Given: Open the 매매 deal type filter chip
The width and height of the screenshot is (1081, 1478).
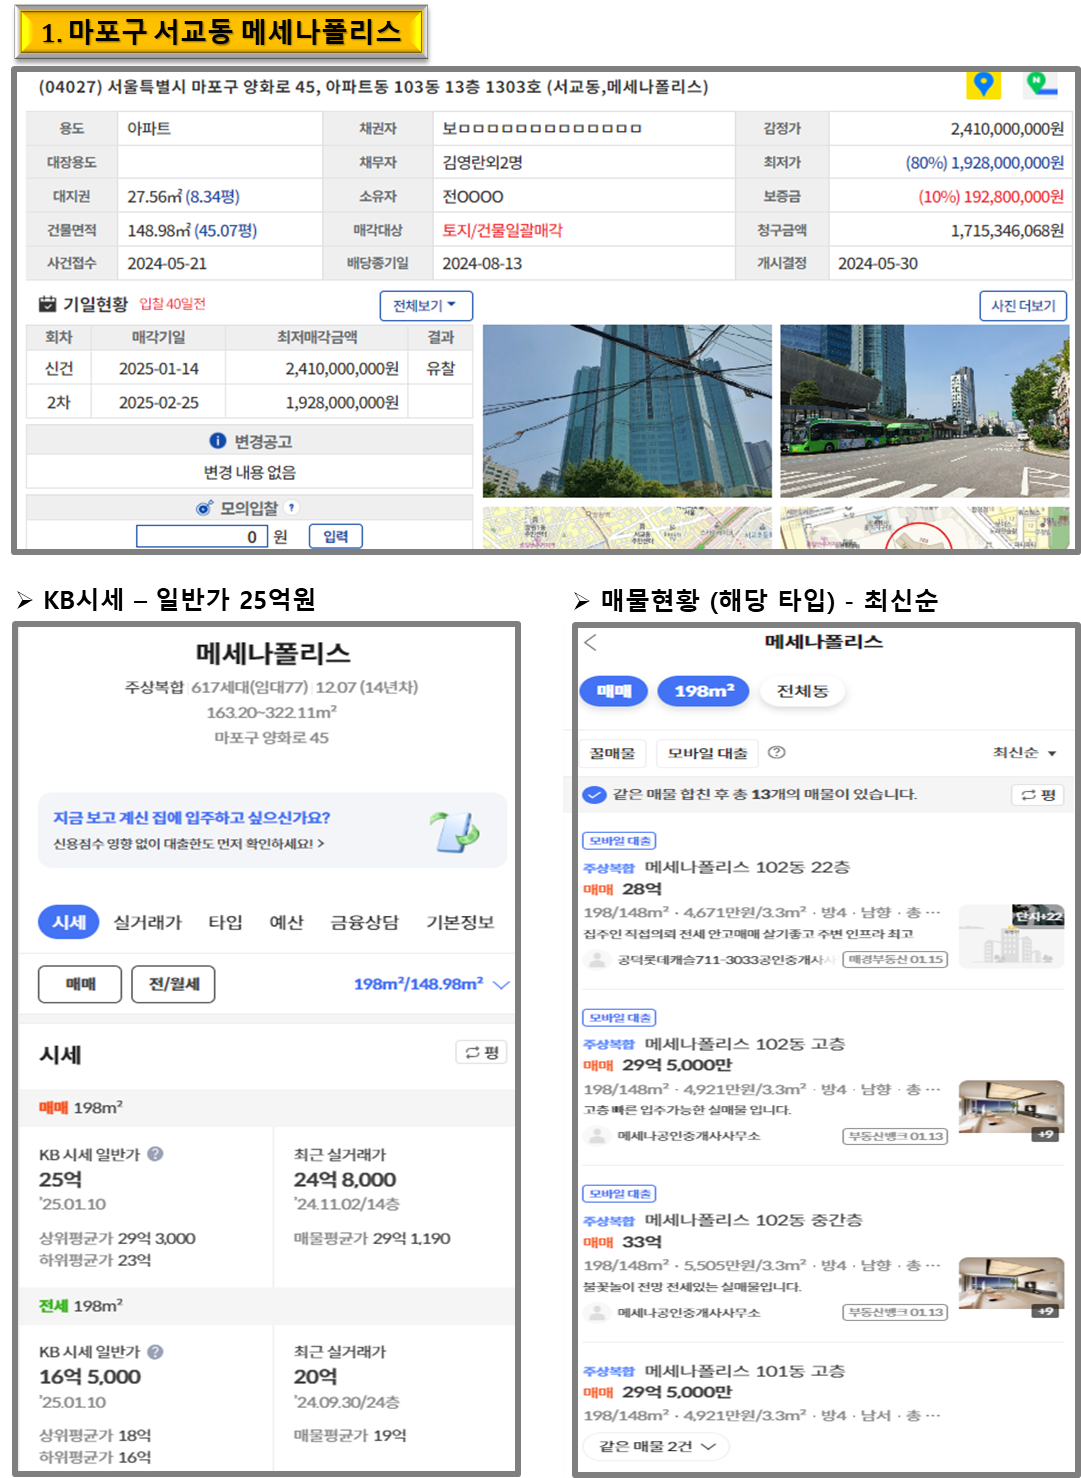Looking at the screenshot, I should [613, 691].
